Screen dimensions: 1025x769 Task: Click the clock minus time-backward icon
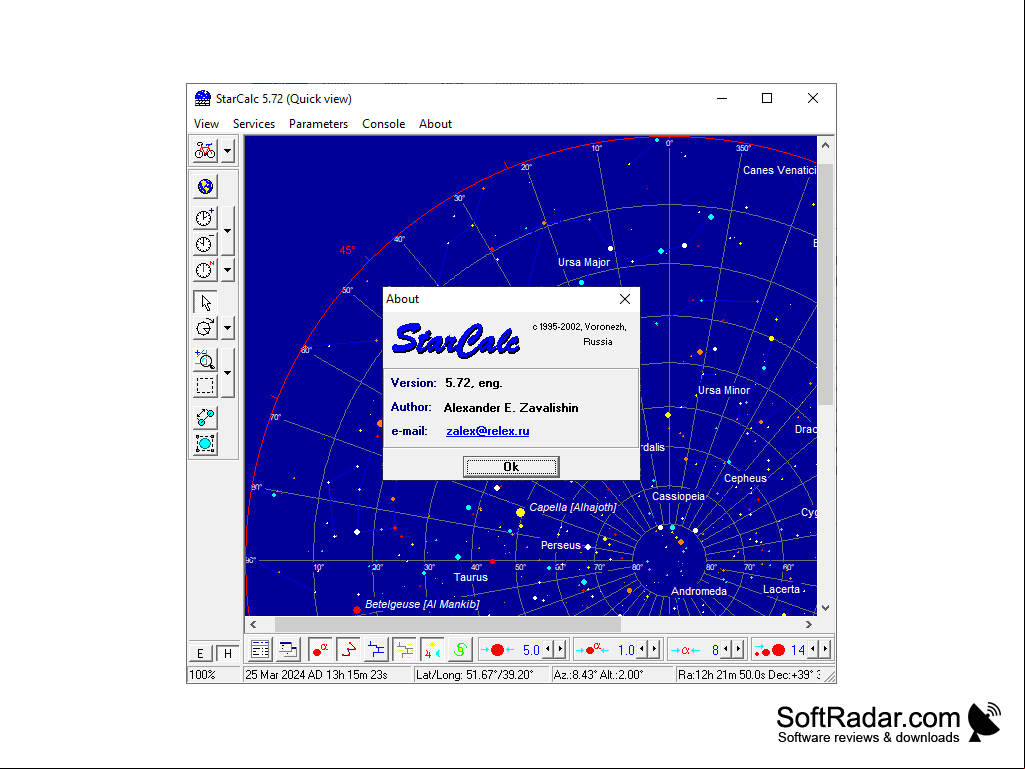[x=205, y=243]
